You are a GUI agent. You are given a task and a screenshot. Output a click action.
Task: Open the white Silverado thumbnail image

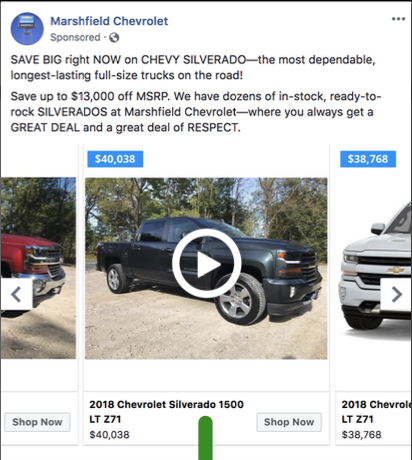pyautogui.click(x=374, y=268)
